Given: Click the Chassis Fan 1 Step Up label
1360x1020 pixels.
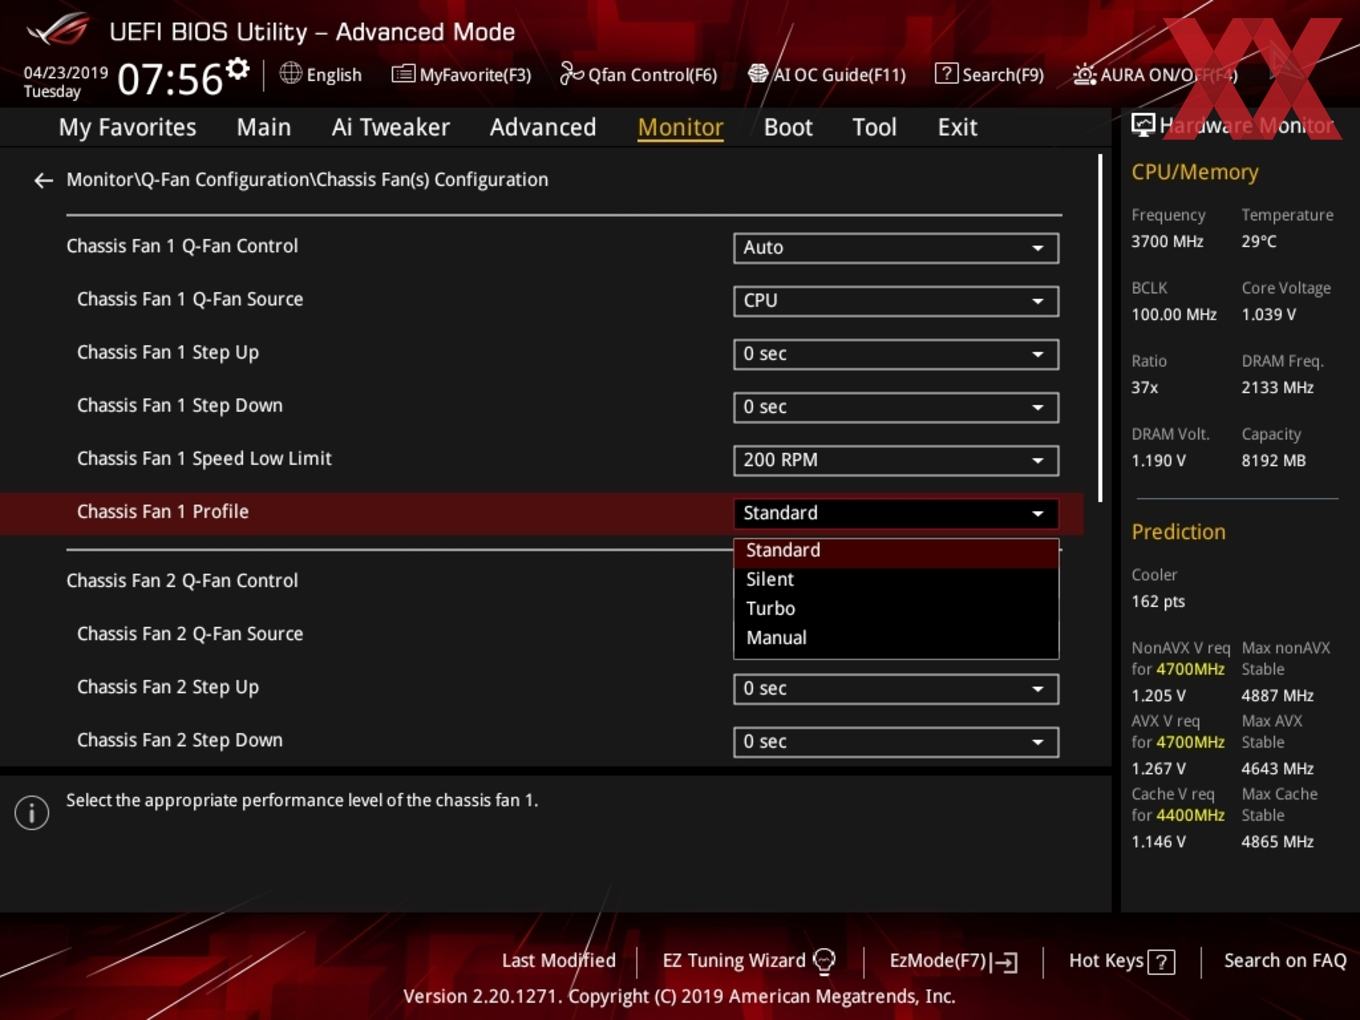Looking at the screenshot, I should coord(168,353).
